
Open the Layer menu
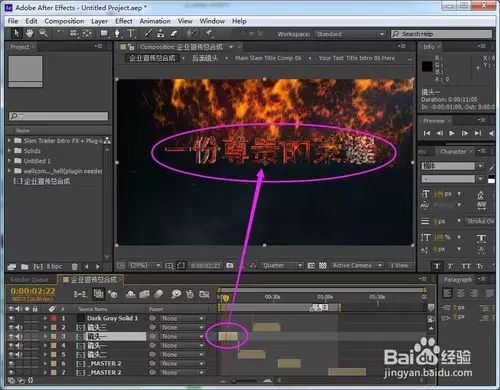coord(99,21)
